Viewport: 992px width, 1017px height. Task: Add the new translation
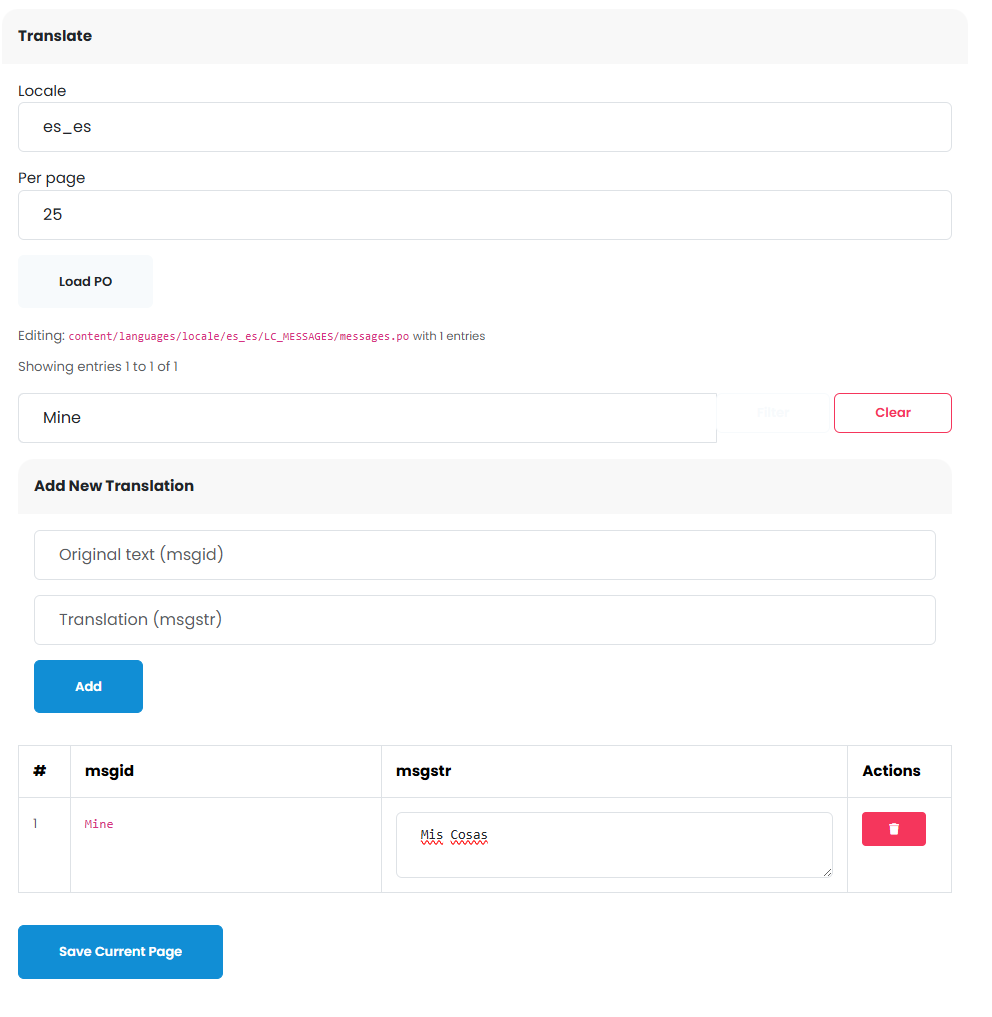[88, 686]
